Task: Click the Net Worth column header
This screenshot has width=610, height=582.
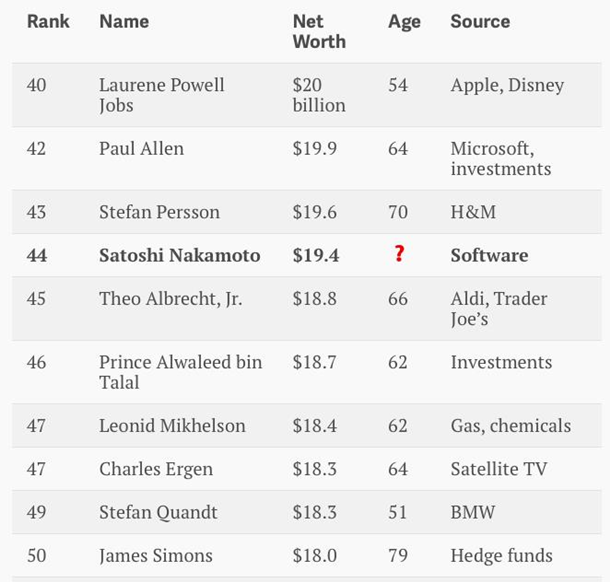Action: point(319,31)
